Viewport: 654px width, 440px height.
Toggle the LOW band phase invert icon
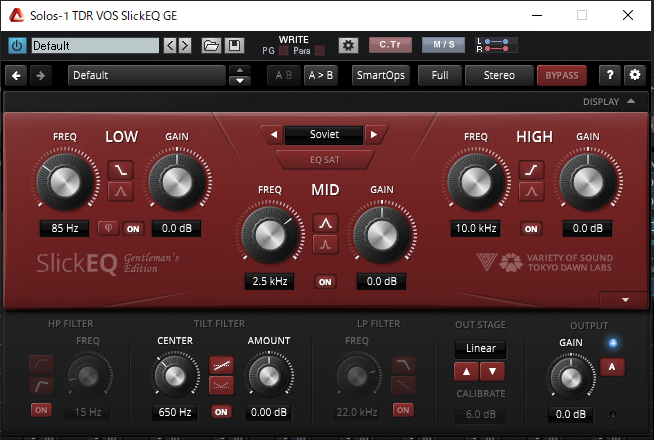[108, 228]
